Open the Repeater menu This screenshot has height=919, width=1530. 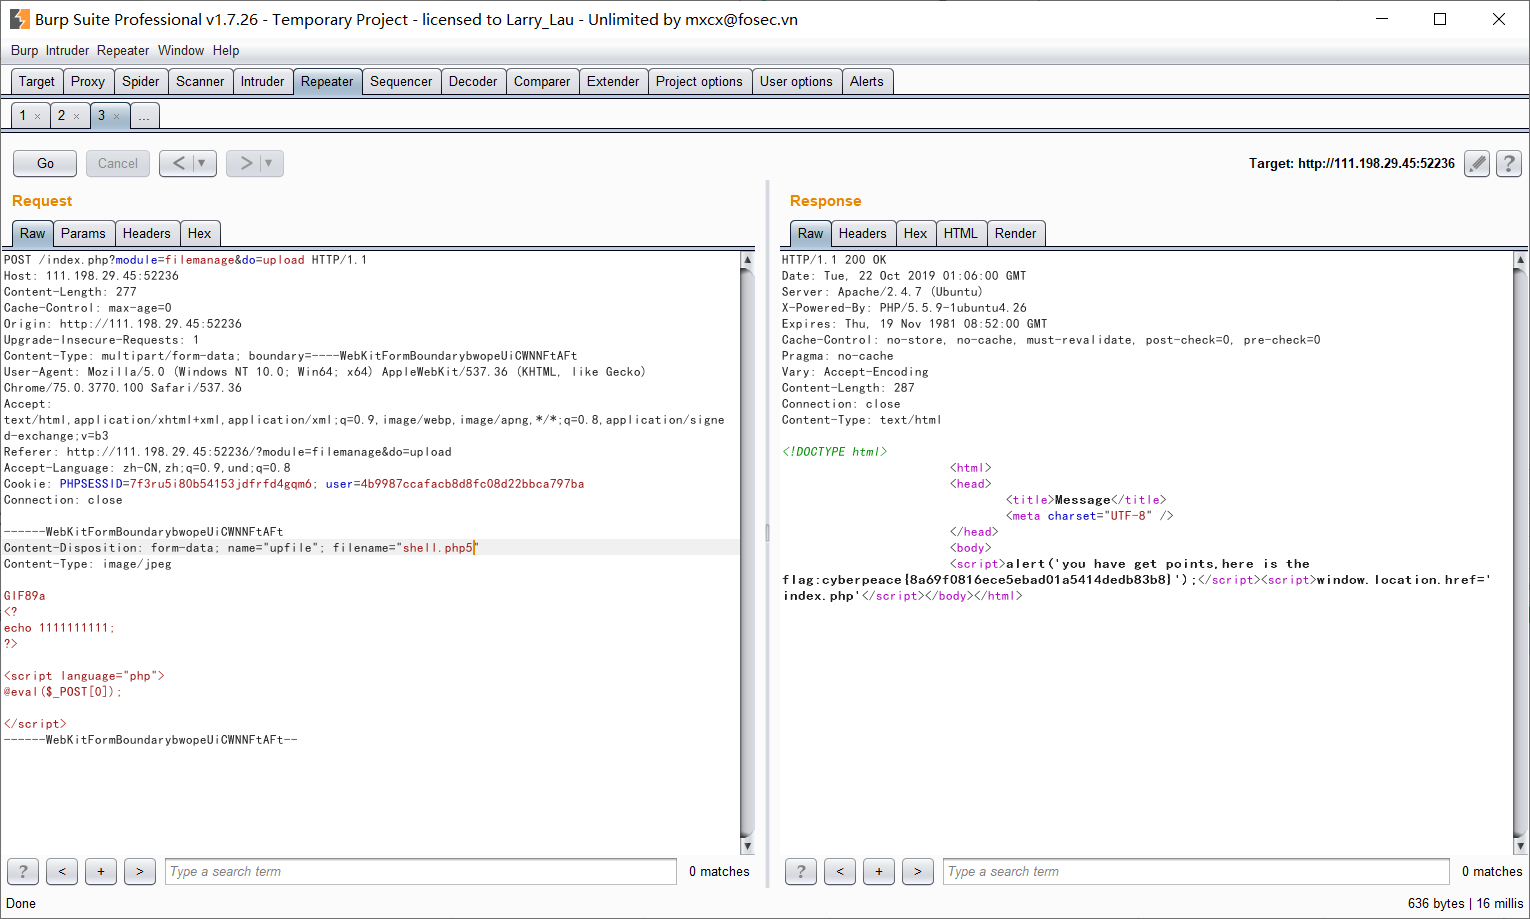tap(123, 50)
